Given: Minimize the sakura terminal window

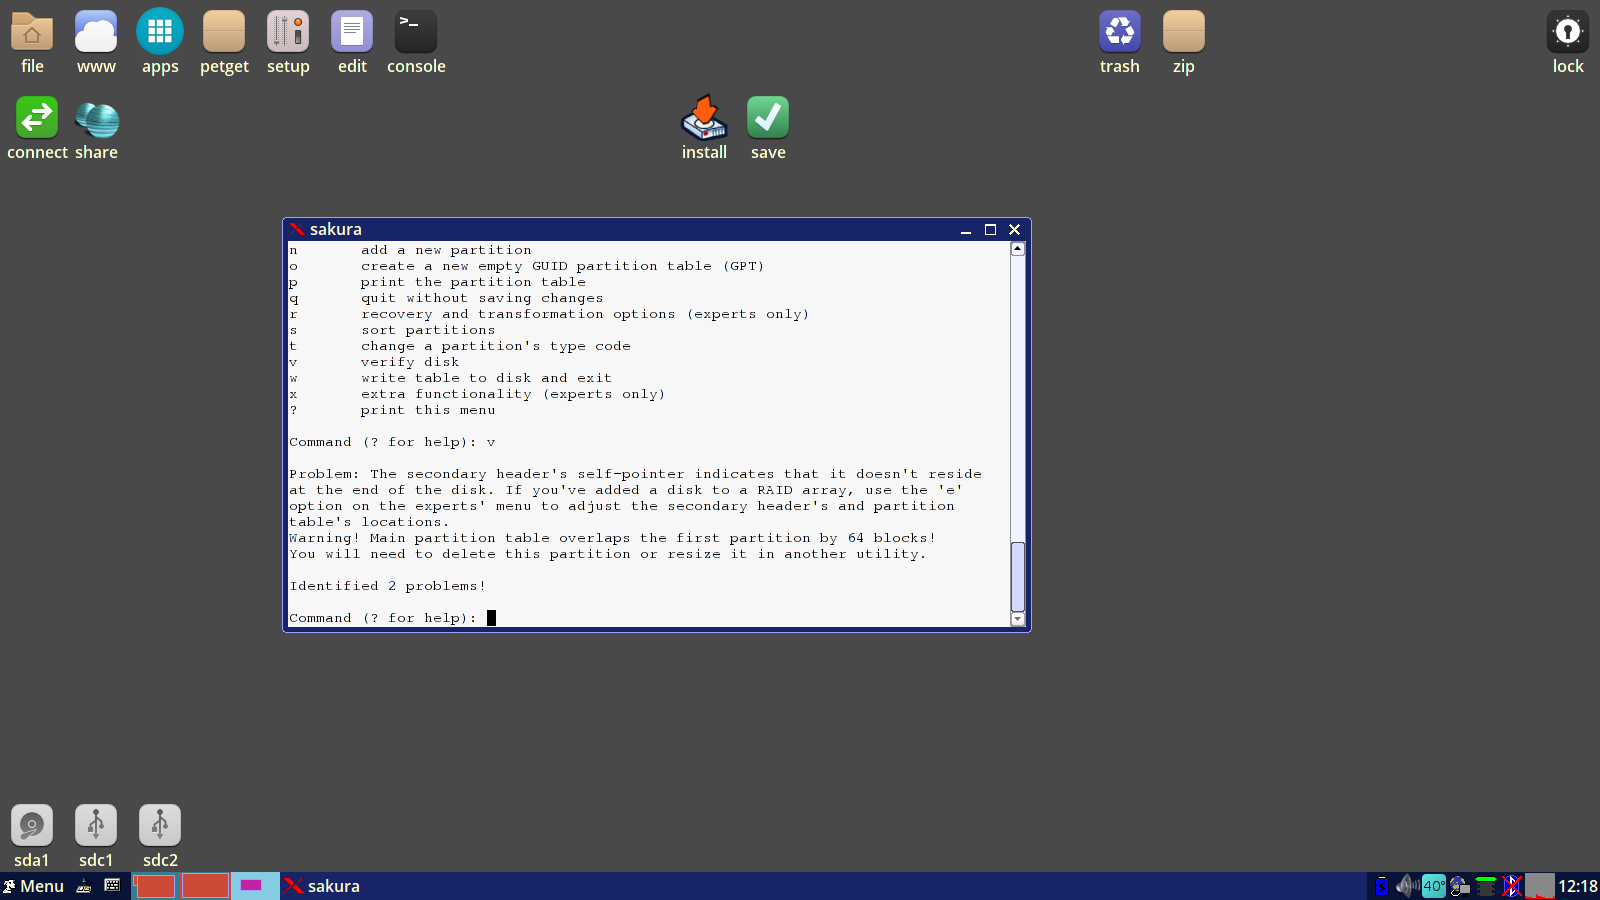Looking at the screenshot, I should 966,230.
